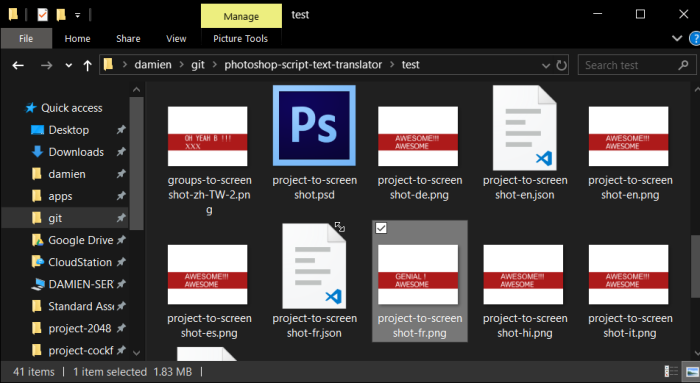This screenshot has height=383, width=700.
Task: Click the navigation pane scroll down arrow
Action: [x=137, y=353]
